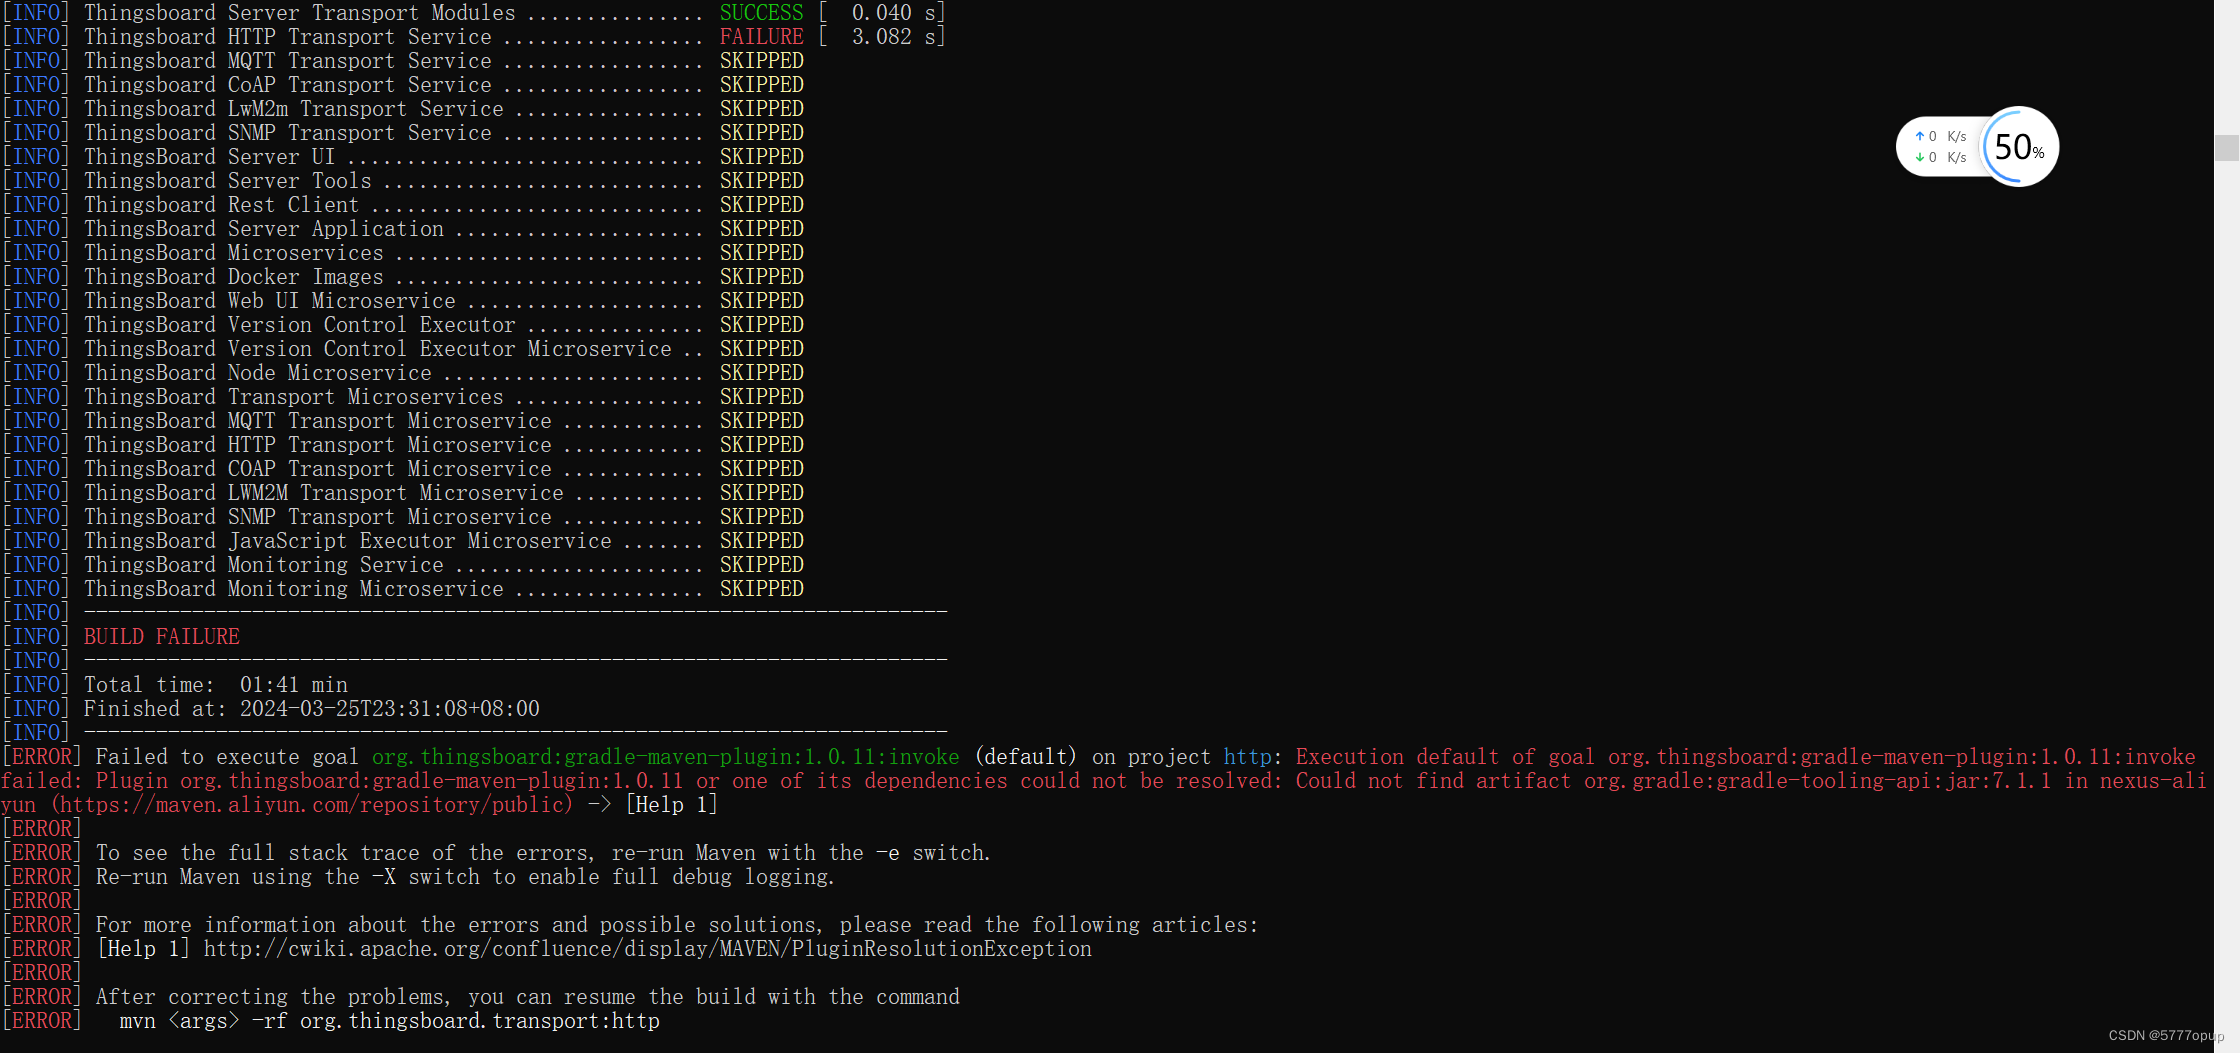
Task: Click 'ThingsBoard LWM2M Transport Microservice' line
Action: pyautogui.click(x=403, y=493)
